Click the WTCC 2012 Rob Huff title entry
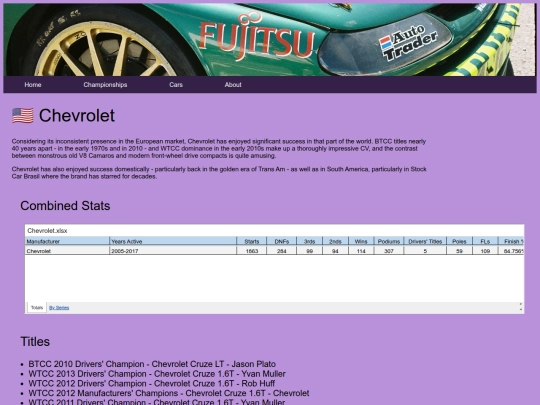540x405 pixels. (152, 383)
